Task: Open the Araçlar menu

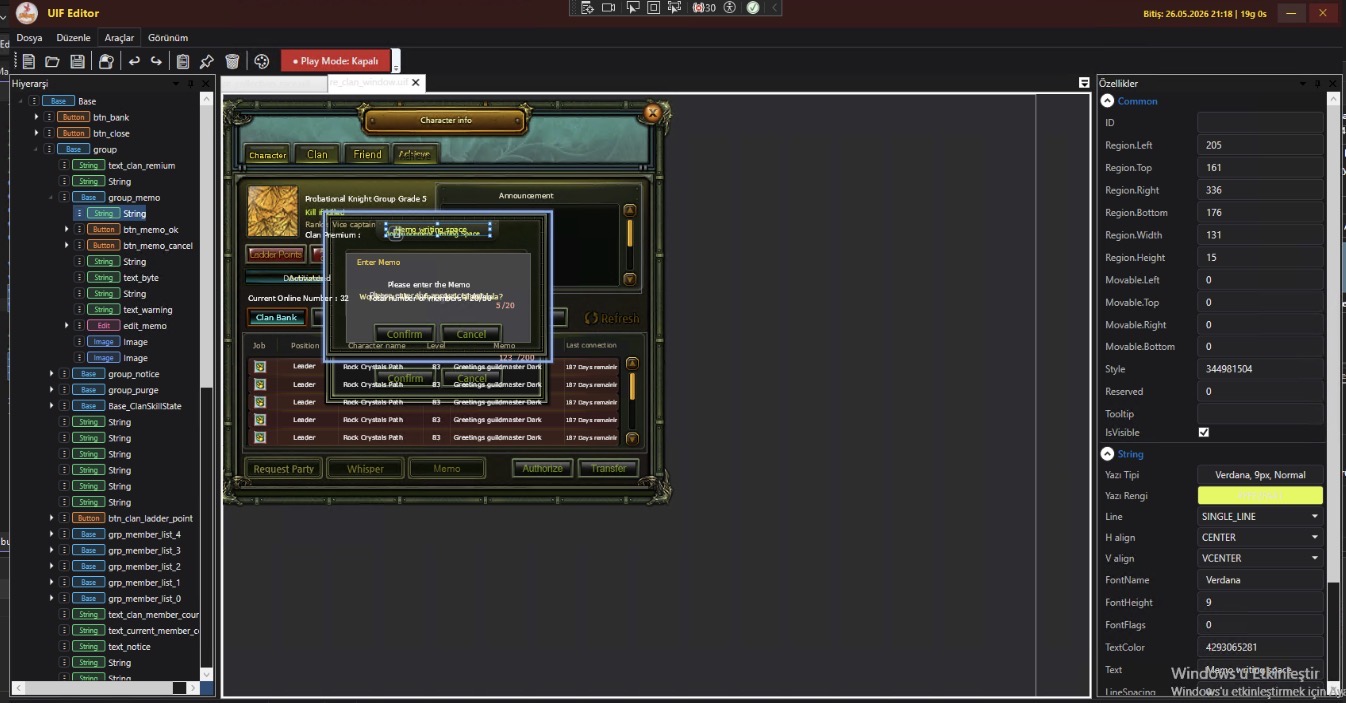Action: click(119, 38)
